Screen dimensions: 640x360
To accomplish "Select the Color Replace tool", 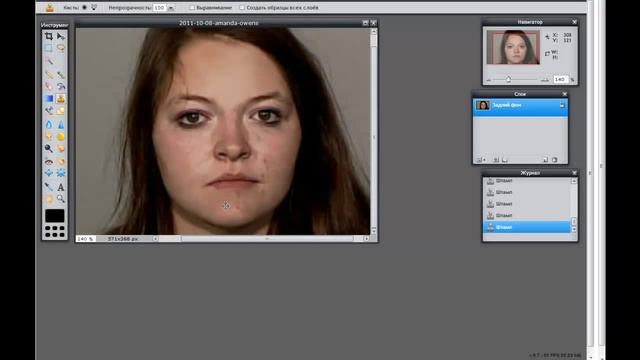I will [49, 110].
